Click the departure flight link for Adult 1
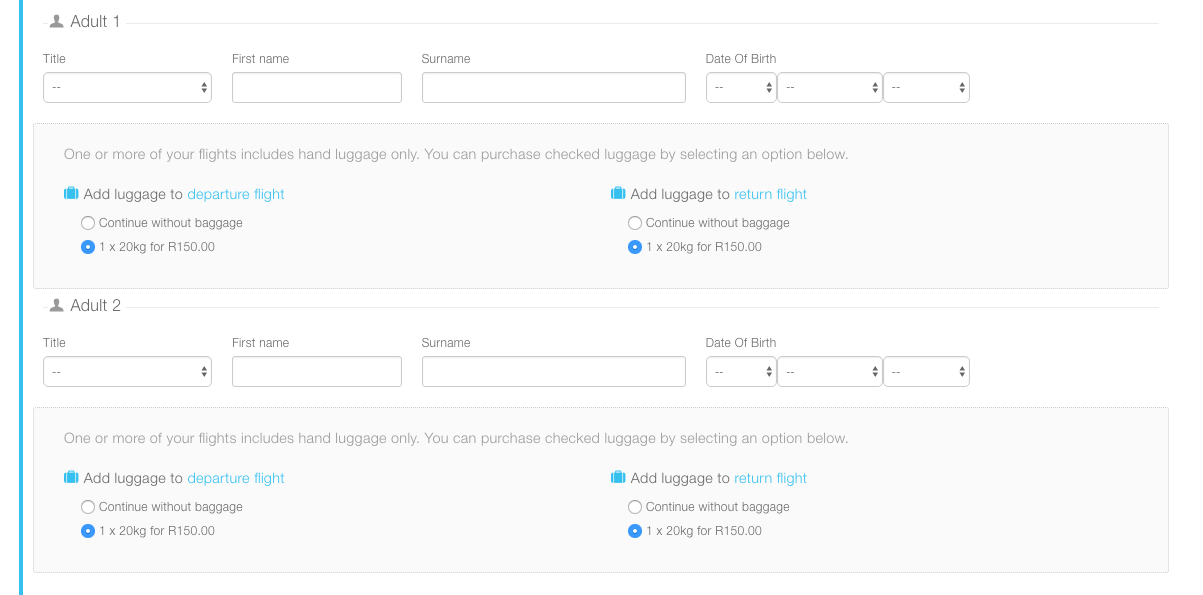 click(x=236, y=194)
